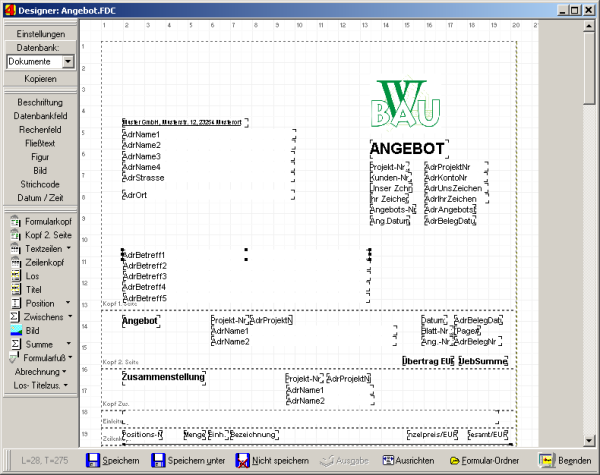The width and height of the screenshot is (600, 475).
Task: Insert a Datenbankfeld element
Action: [40, 116]
